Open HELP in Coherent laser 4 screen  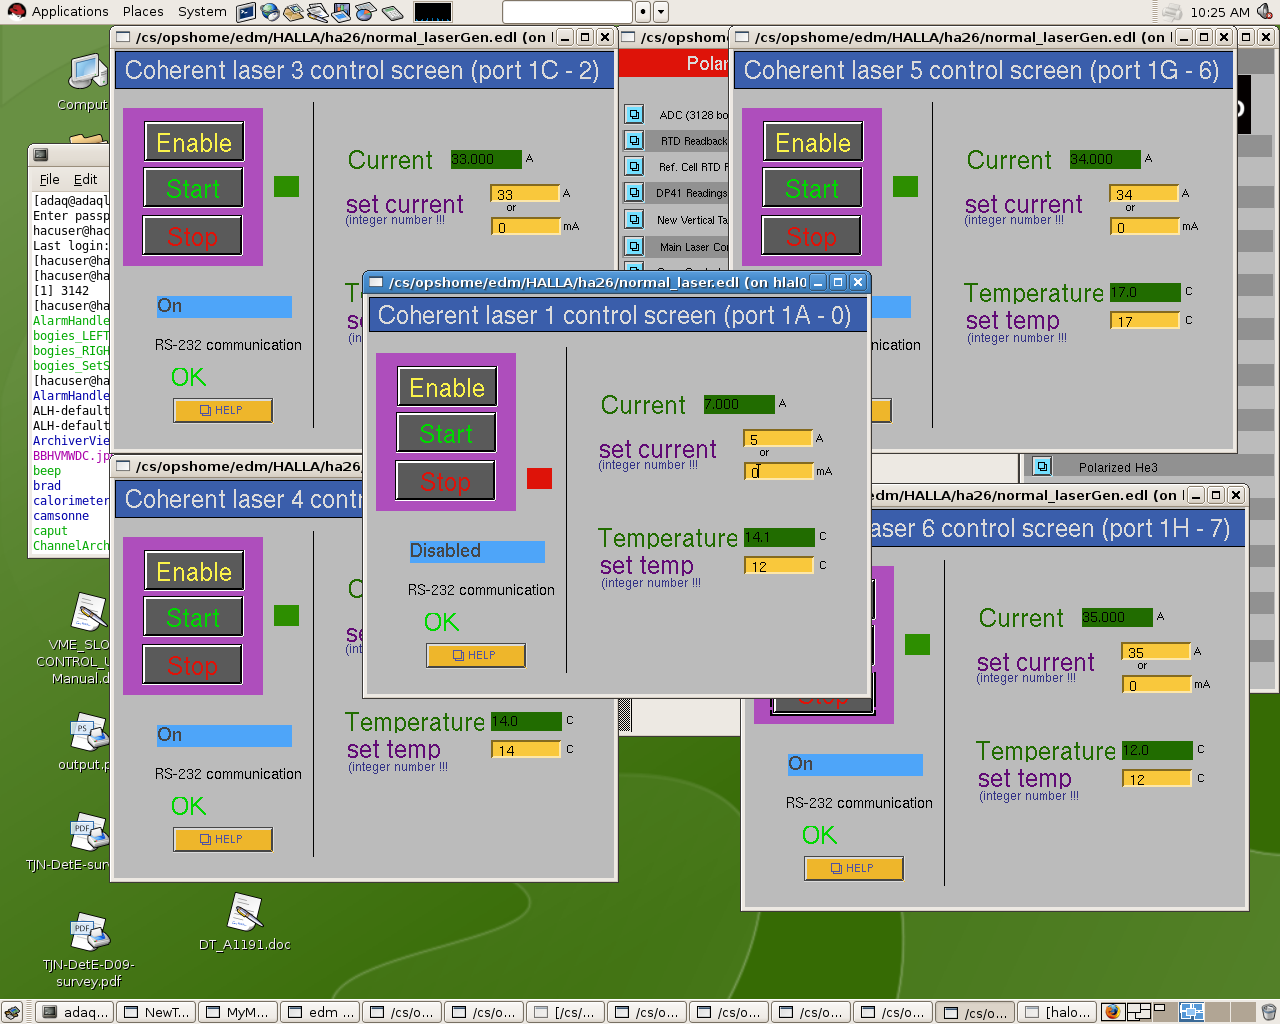pos(223,839)
